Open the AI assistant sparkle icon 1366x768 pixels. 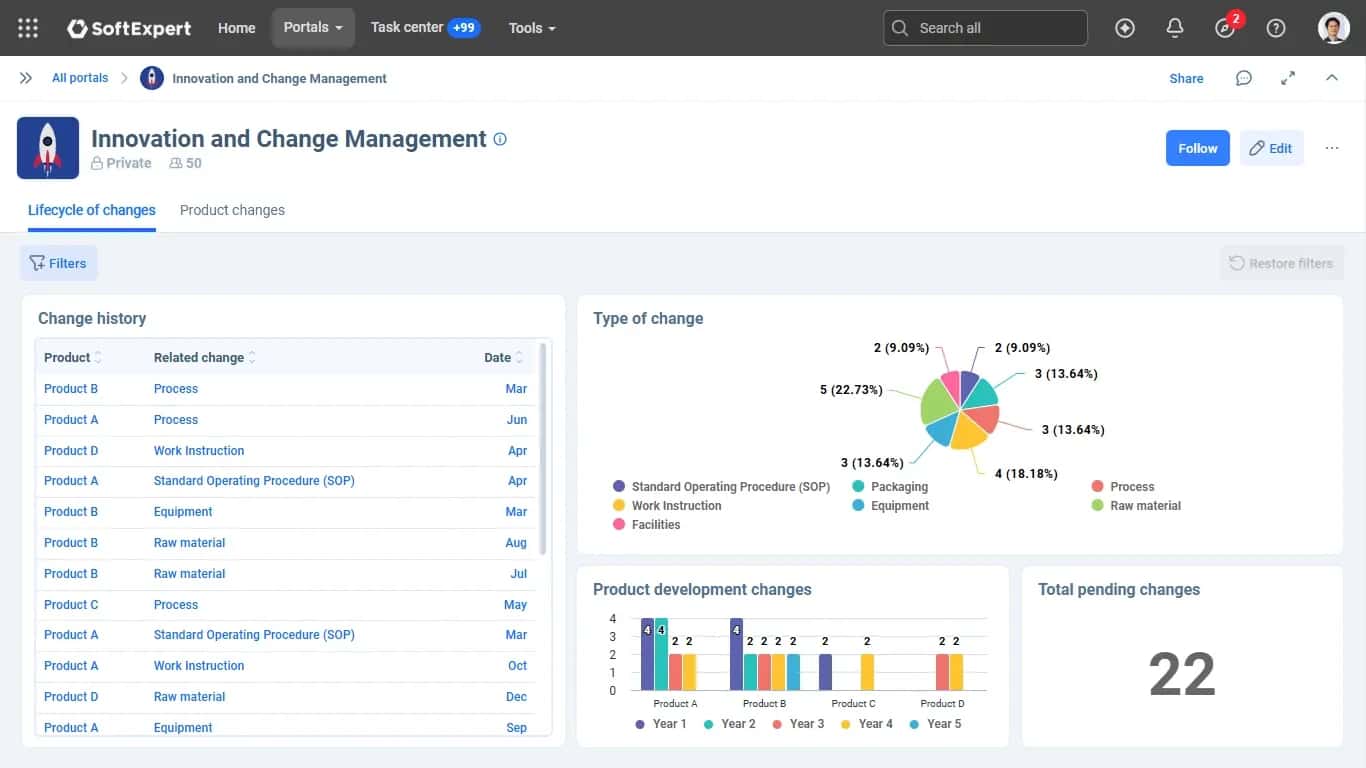coord(1125,28)
